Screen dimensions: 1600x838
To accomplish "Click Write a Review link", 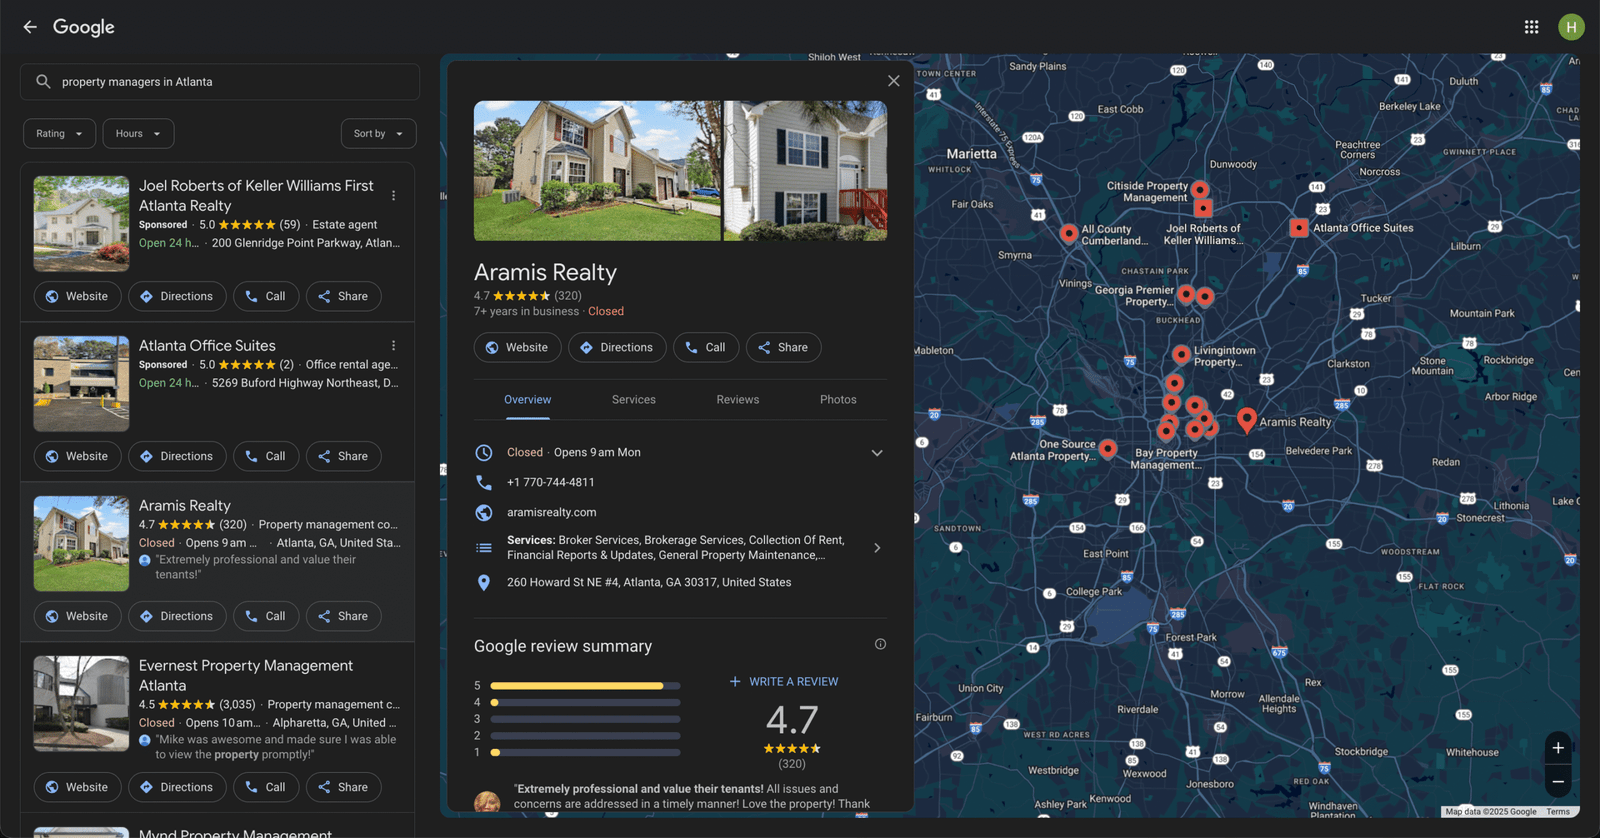I will pos(784,682).
